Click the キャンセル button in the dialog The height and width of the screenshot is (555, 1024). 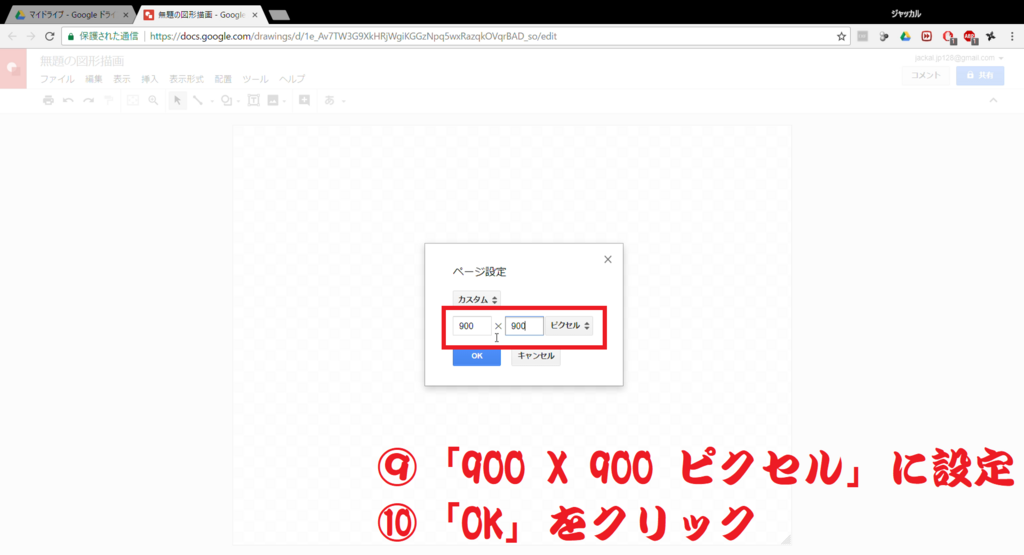536,356
